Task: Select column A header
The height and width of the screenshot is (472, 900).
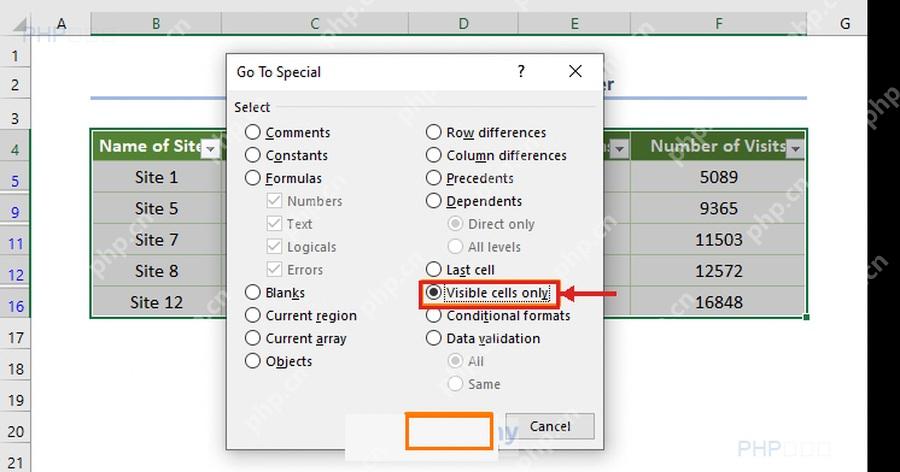Action: [61, 24]
